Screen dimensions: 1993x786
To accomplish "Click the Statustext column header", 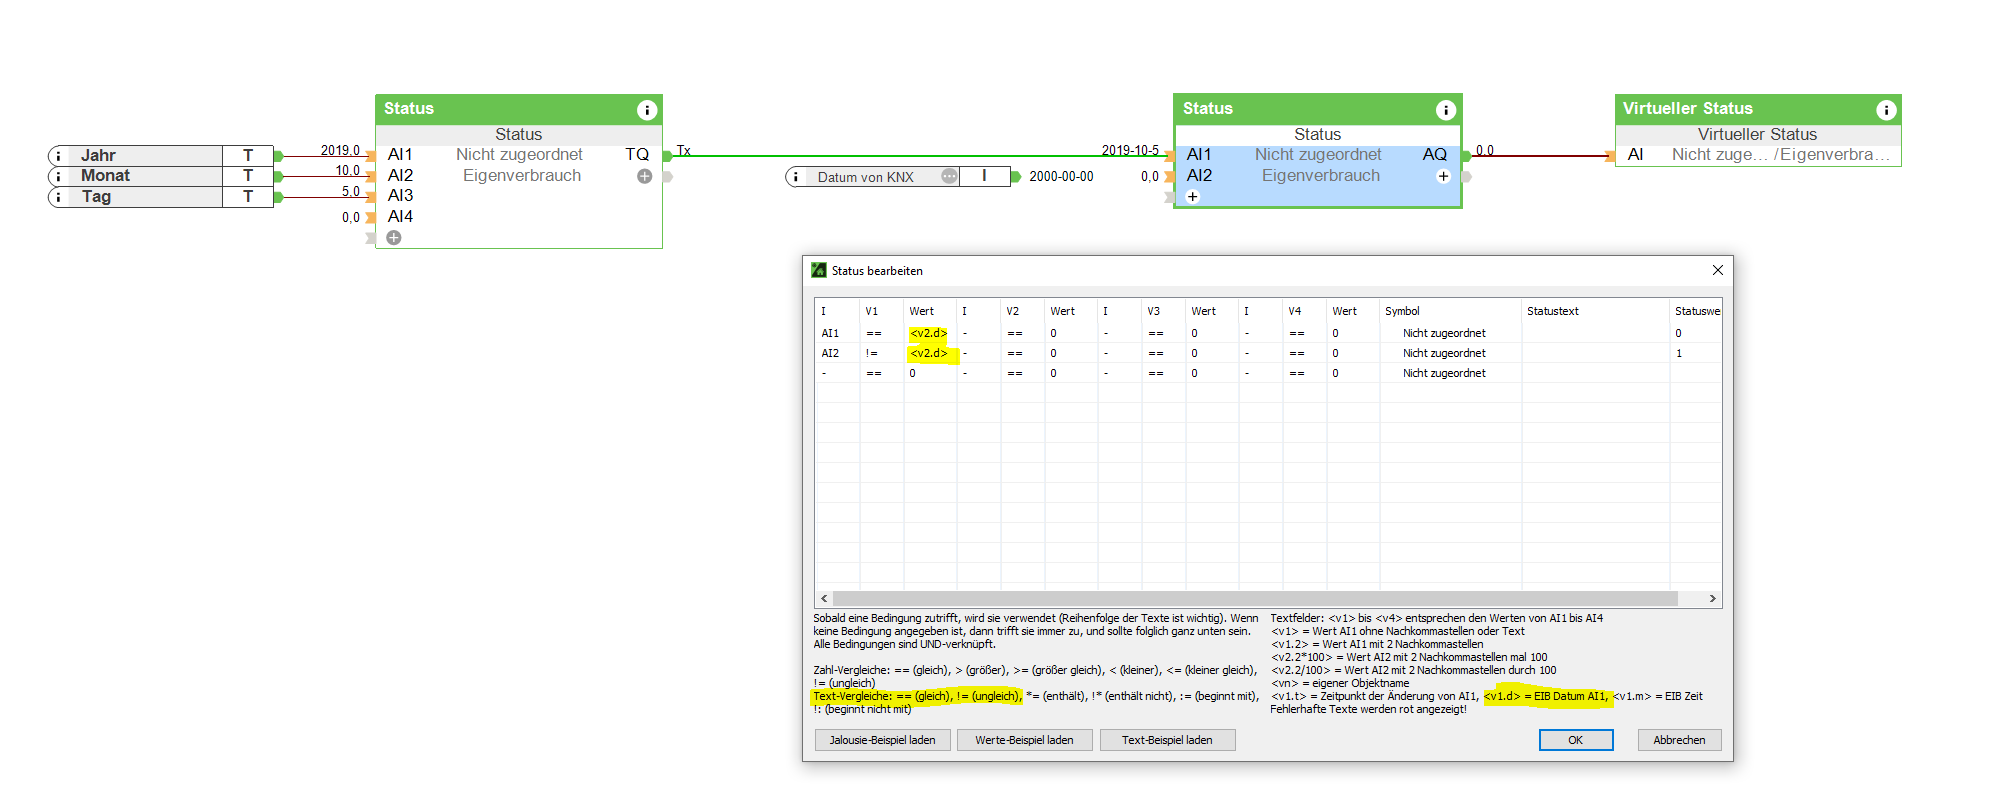I will click(x=1553, y=311).
